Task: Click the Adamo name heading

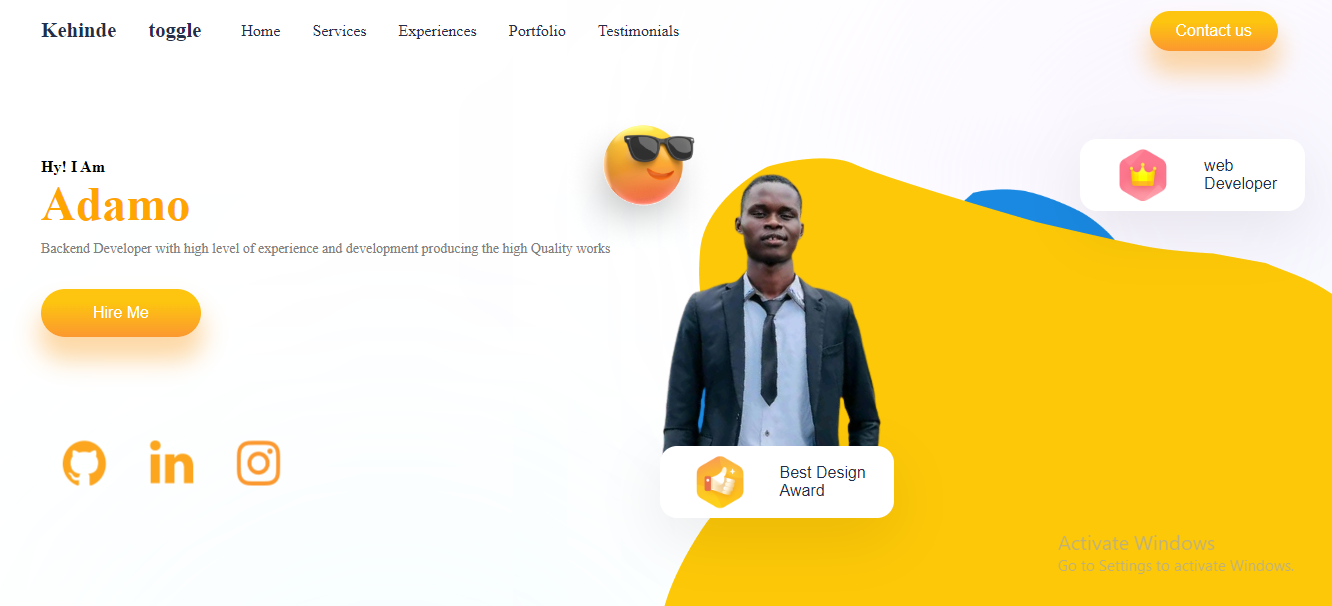Action: [115, 205]
